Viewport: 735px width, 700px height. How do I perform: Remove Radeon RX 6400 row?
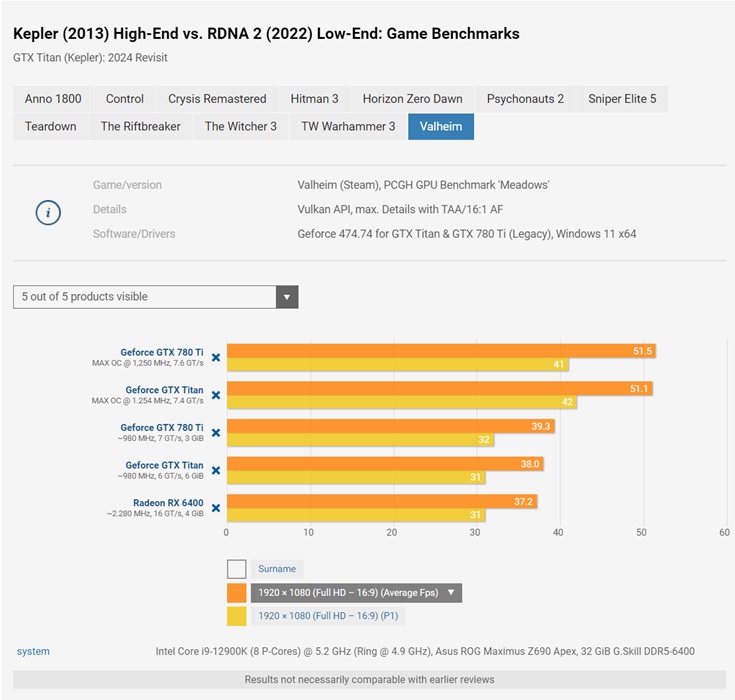pyautogui.click(x=216, y=508)
